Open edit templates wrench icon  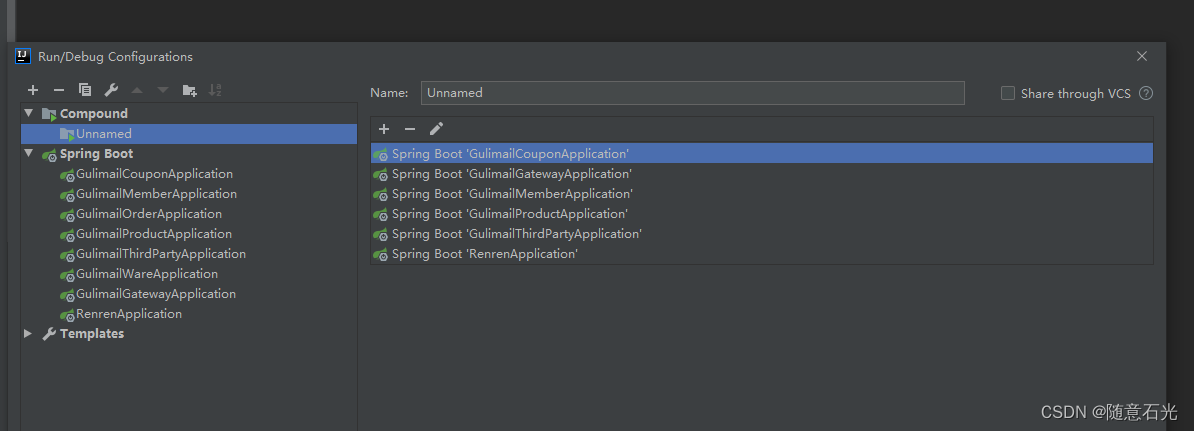point(111,90)
